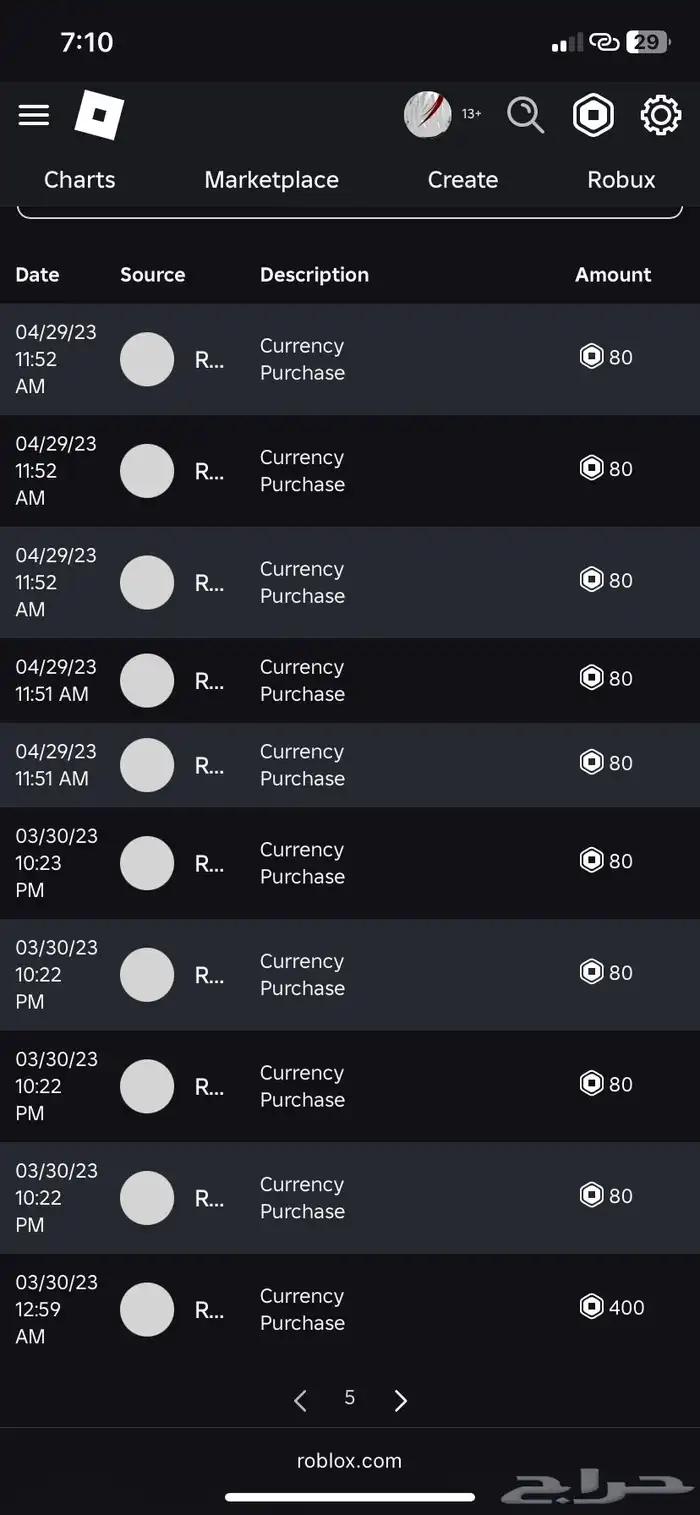700x1515 pixels.
Task: Tap the Robux icon beside the 400 amount
Action: click(x=591, y=1307)
